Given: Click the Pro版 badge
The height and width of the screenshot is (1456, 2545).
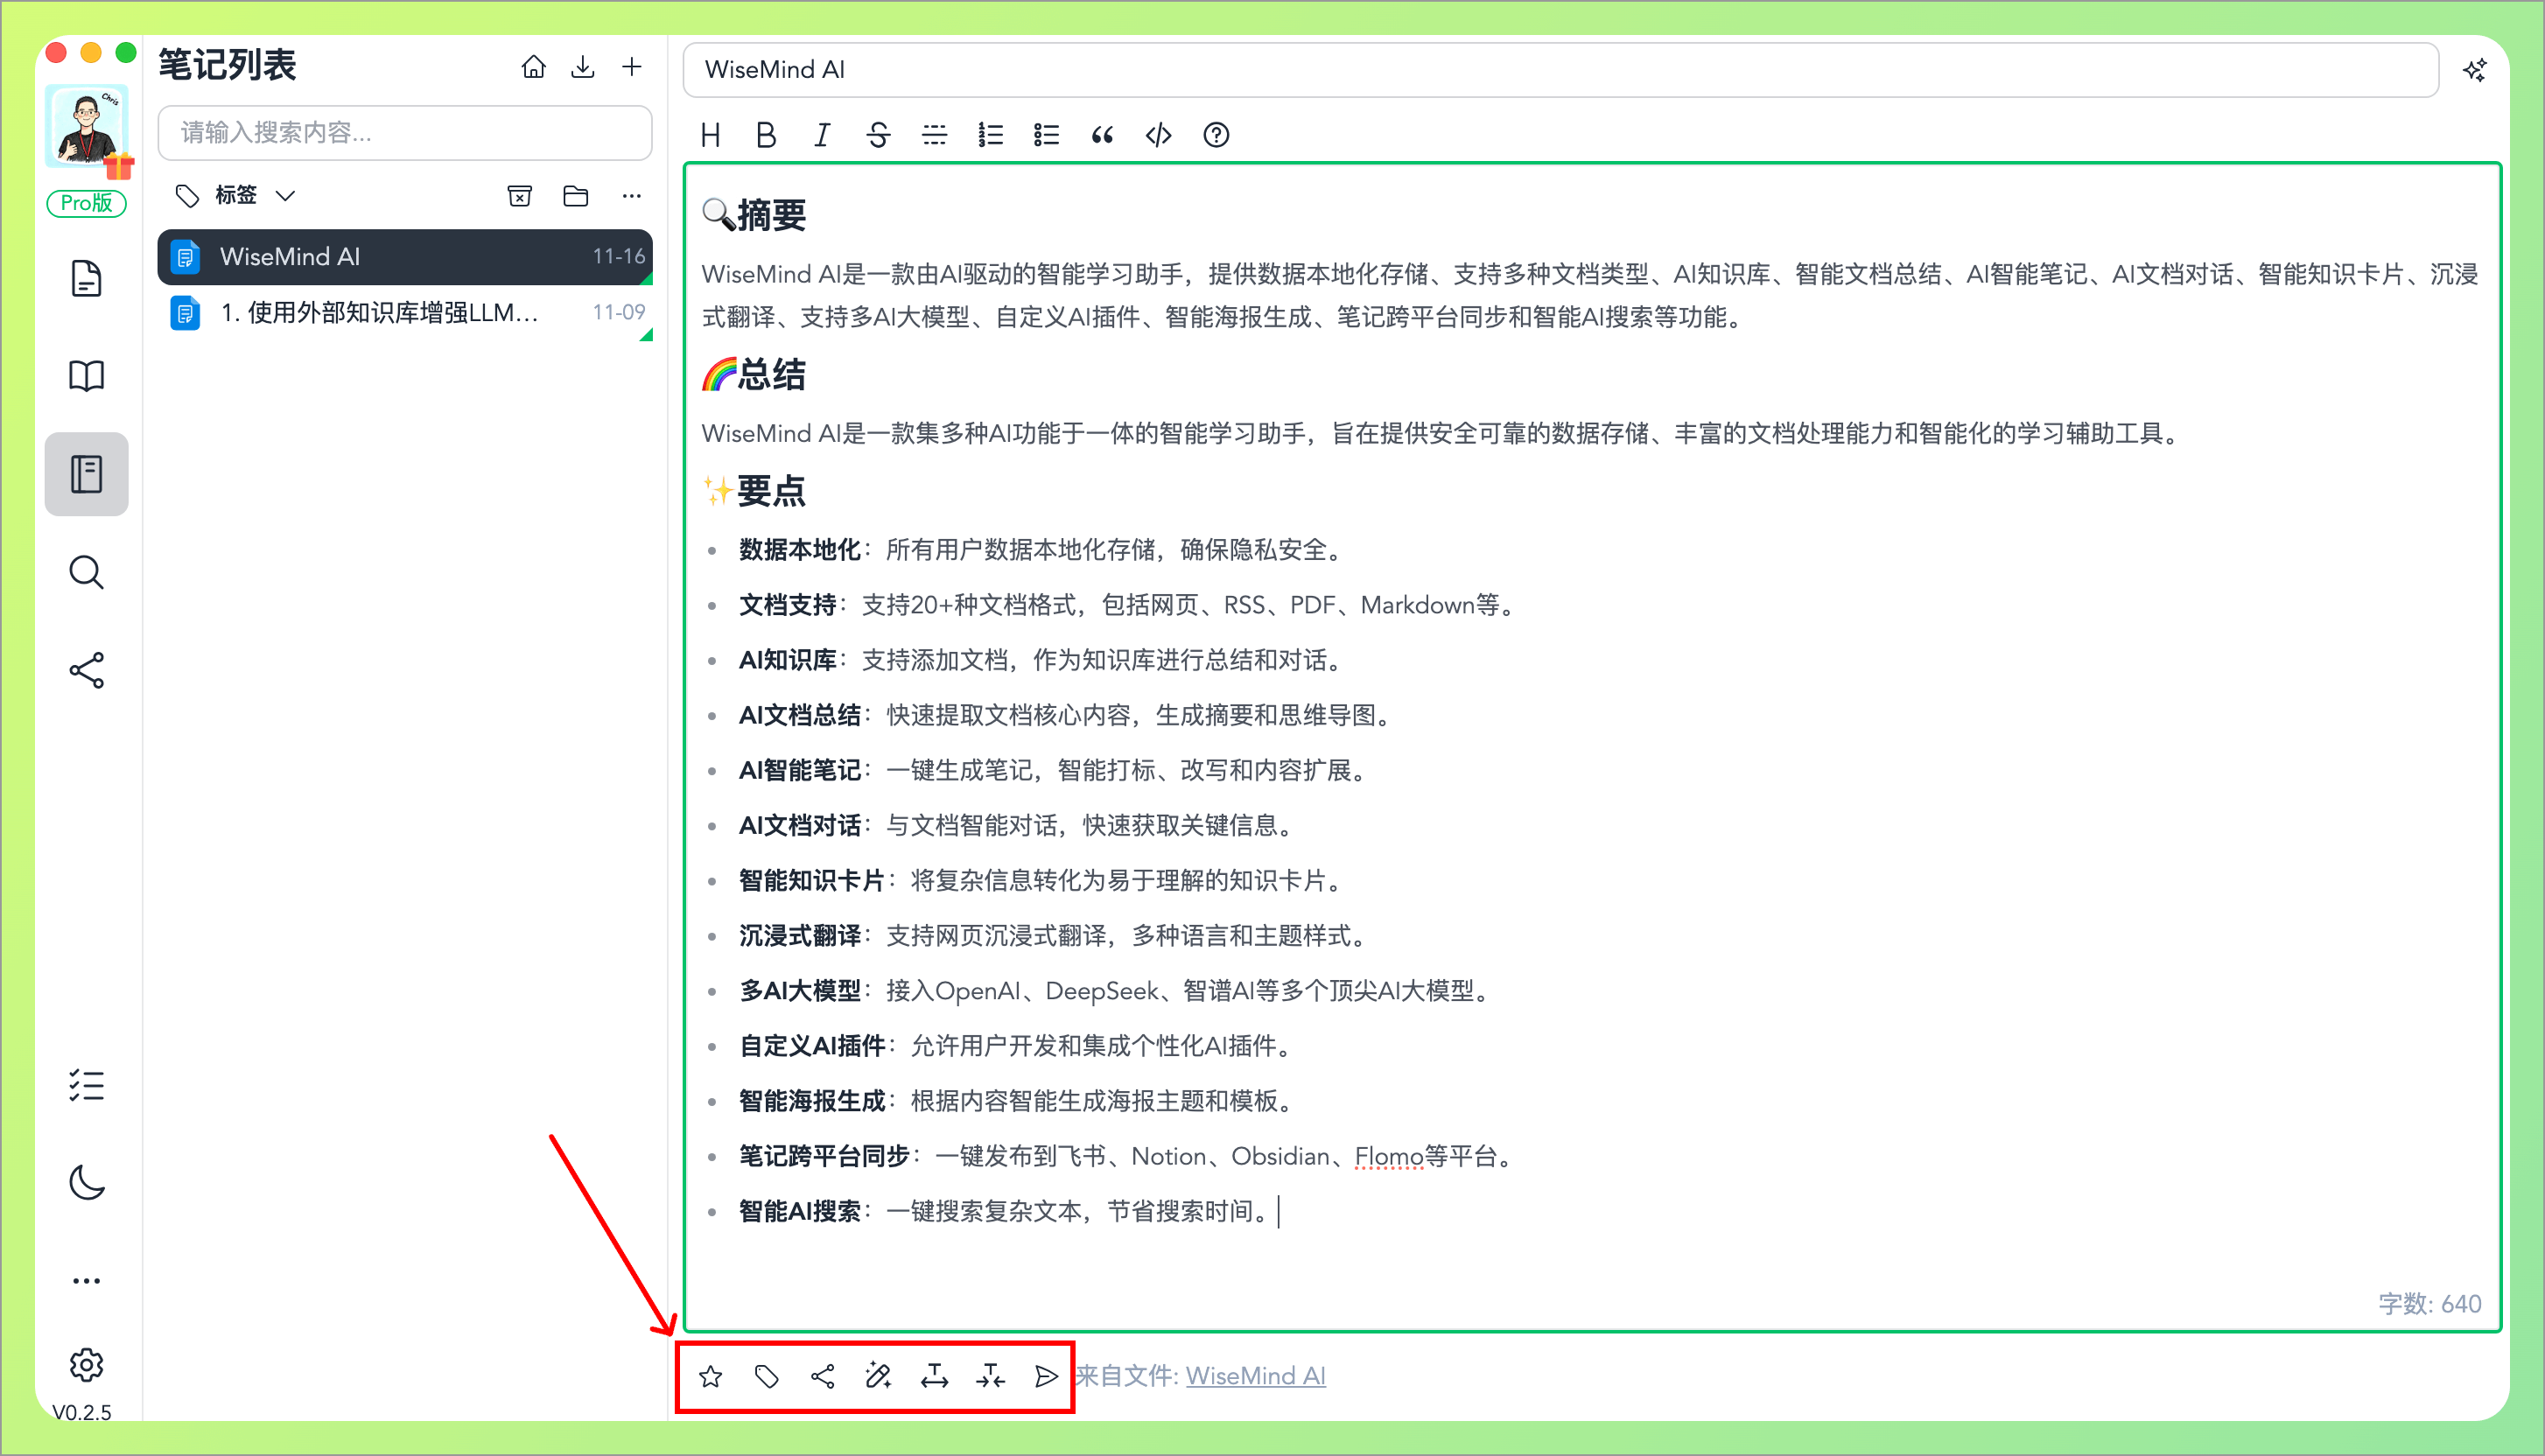Looking at the screenshot, I should click(87, 203).
